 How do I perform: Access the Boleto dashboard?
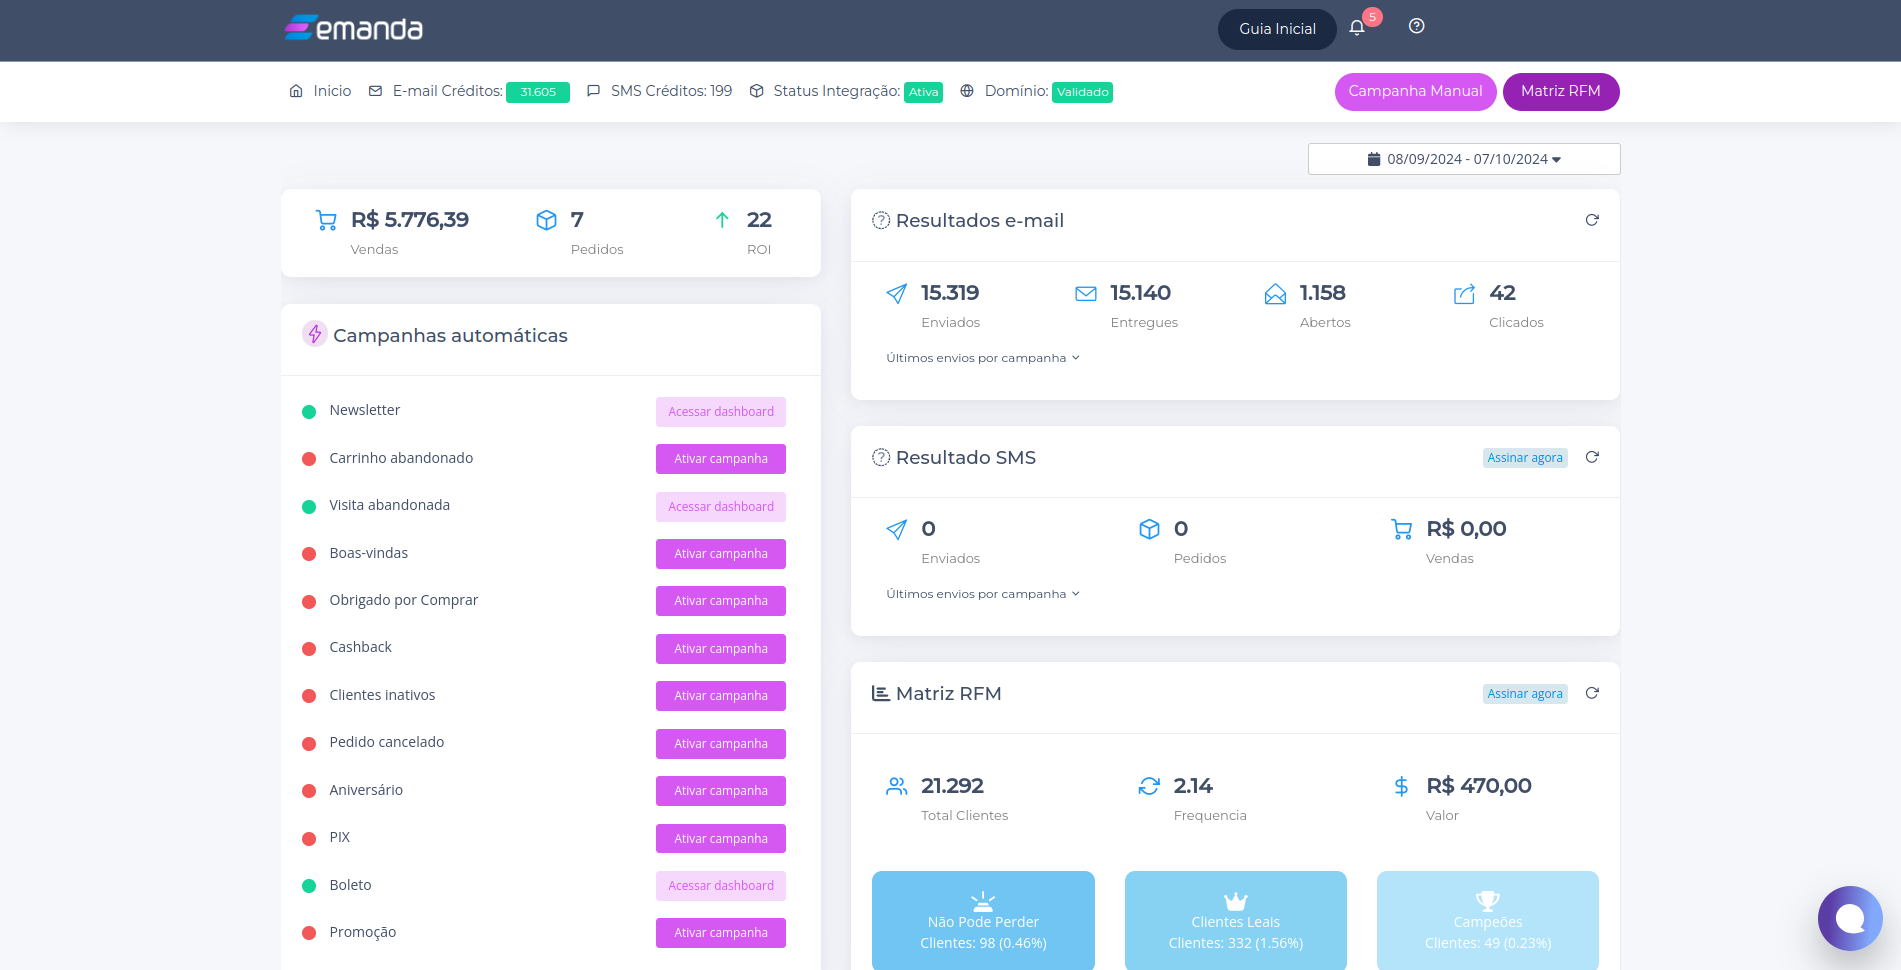coord(721,886)
